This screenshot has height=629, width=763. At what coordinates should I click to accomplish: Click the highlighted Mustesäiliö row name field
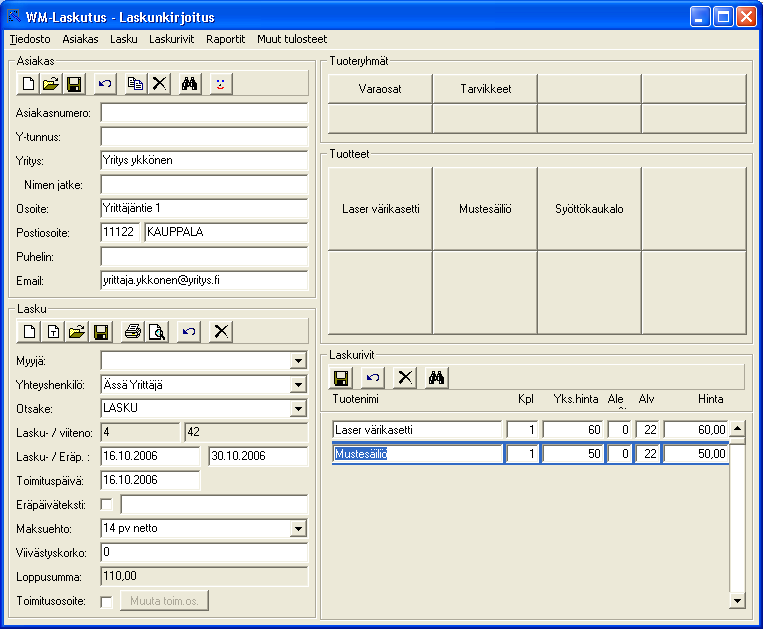[x=418, y=454]
